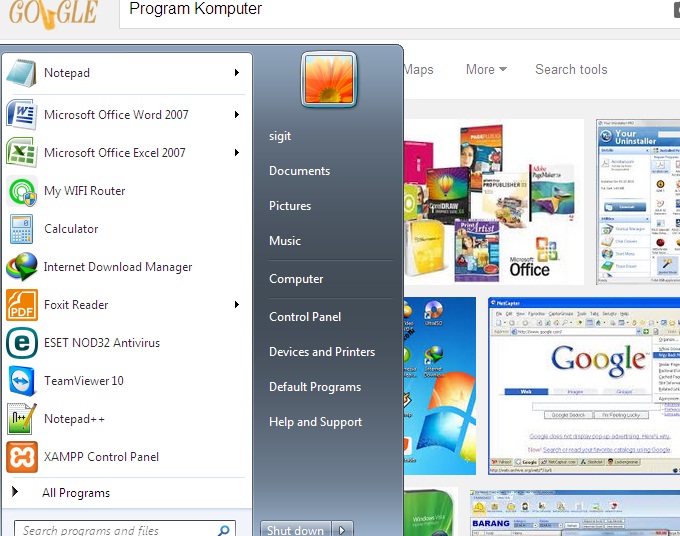Open the XAMPP Control Panel icon
Viewport: 680px width, 536px height.
(x=22, y=457)
